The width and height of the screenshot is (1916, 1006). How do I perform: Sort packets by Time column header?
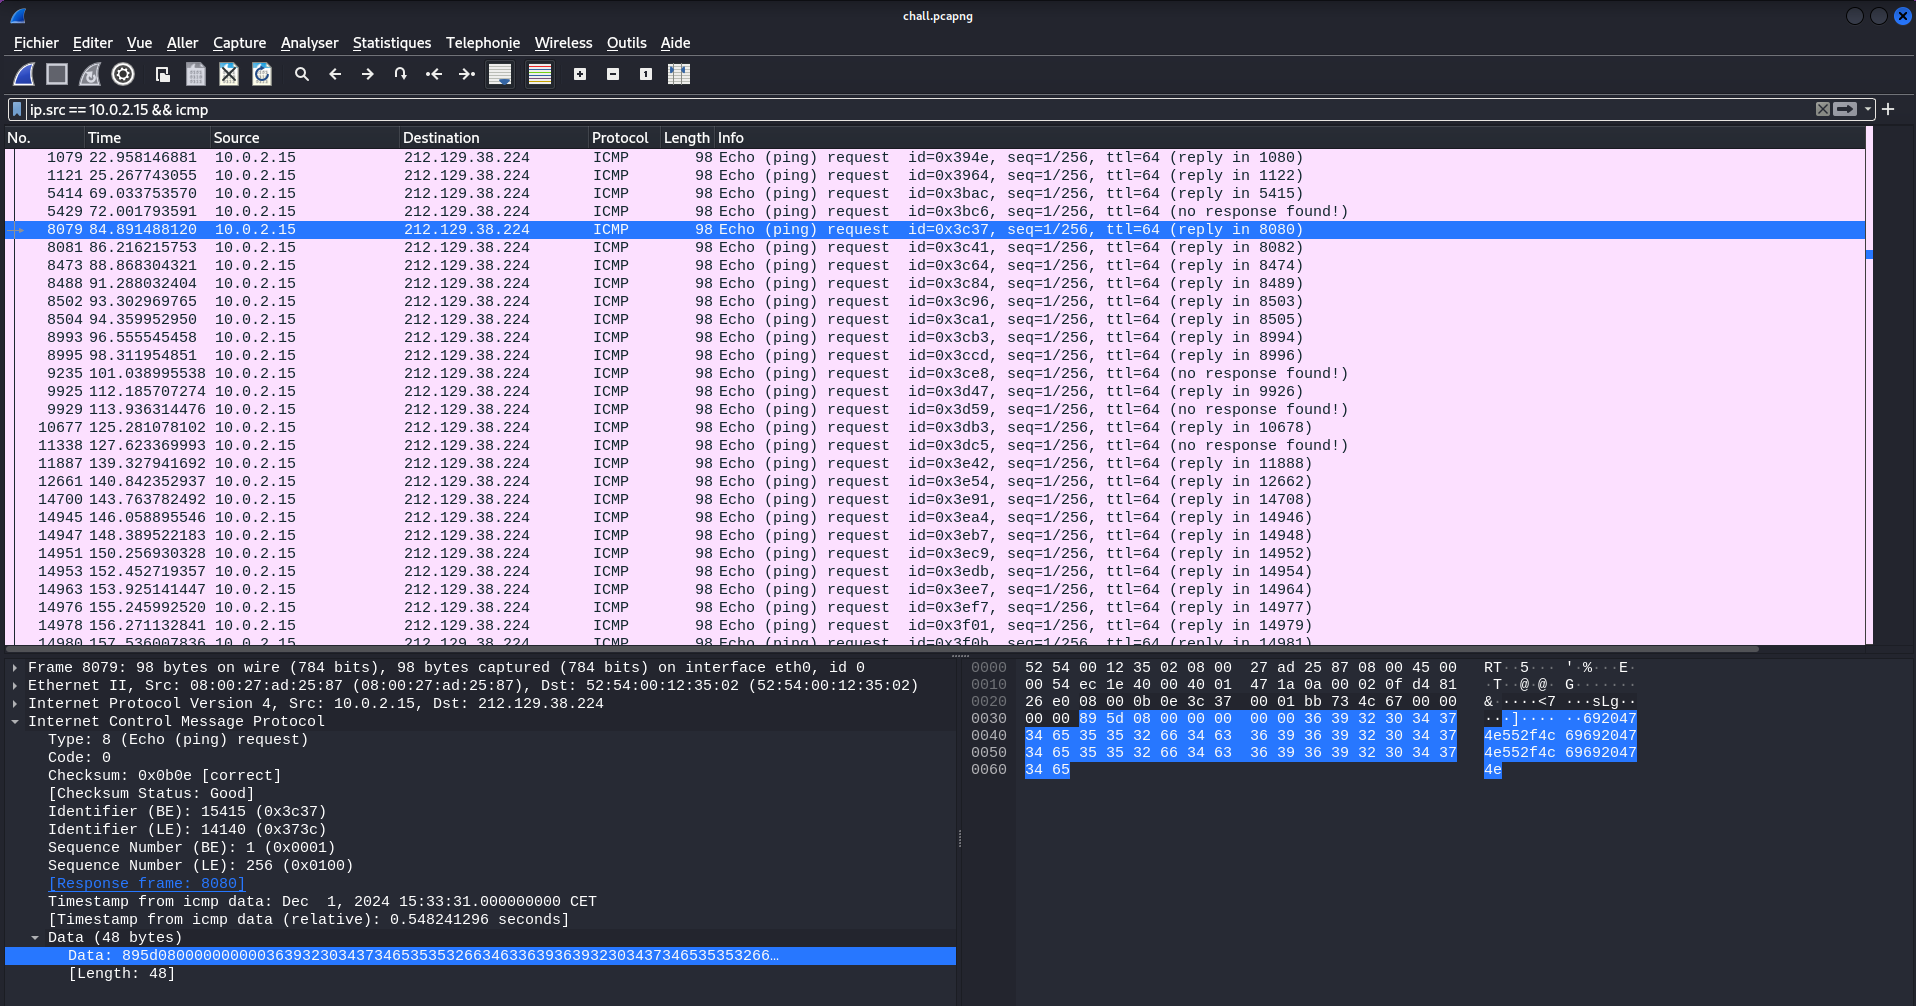click(x=147, y=138)
